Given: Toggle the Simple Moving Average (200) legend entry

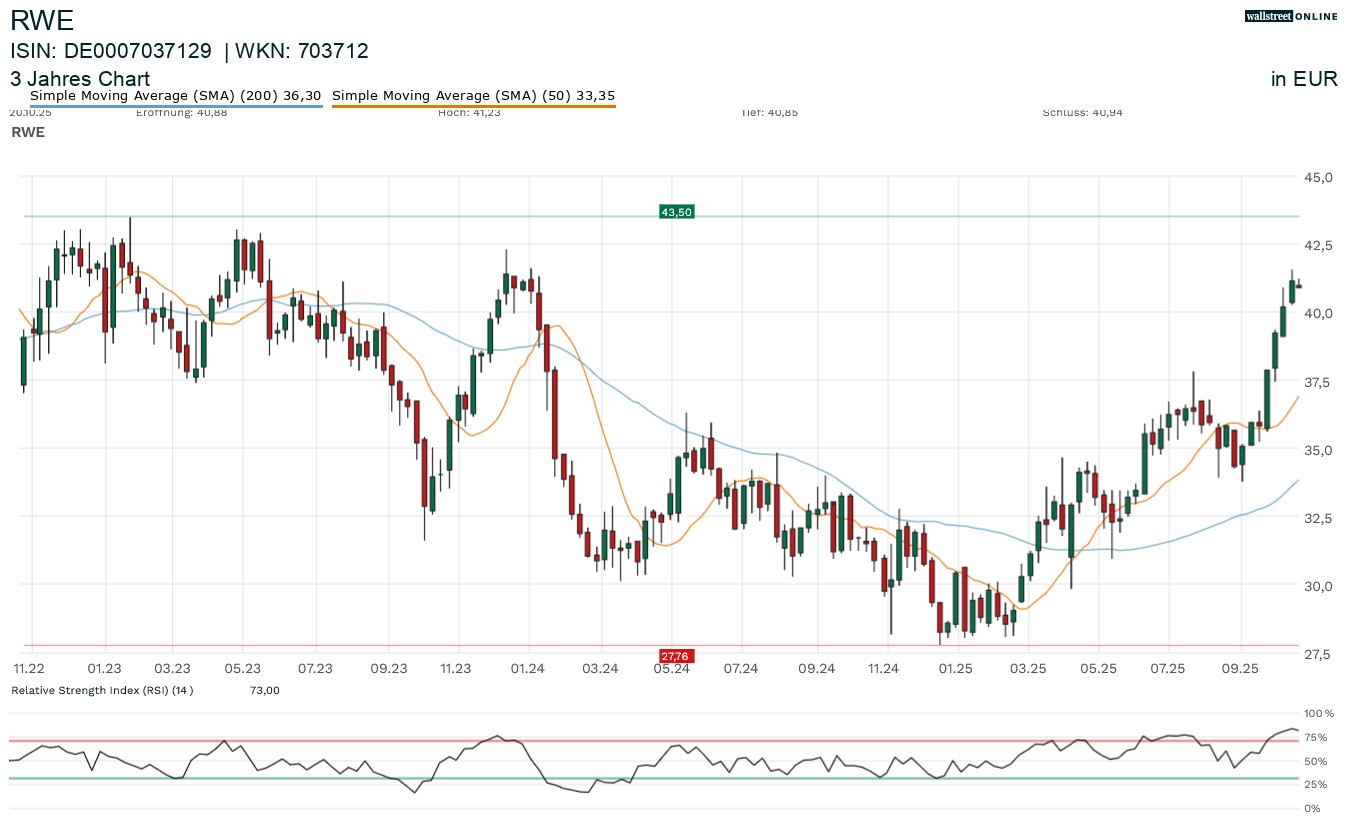Looking at the screenshot, I should tap(176, 96).
